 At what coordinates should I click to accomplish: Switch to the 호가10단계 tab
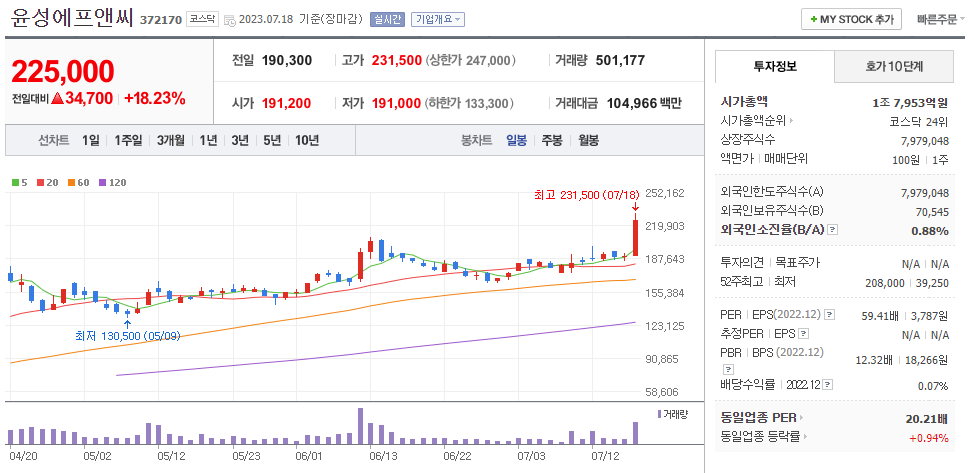tap(894, 66)
